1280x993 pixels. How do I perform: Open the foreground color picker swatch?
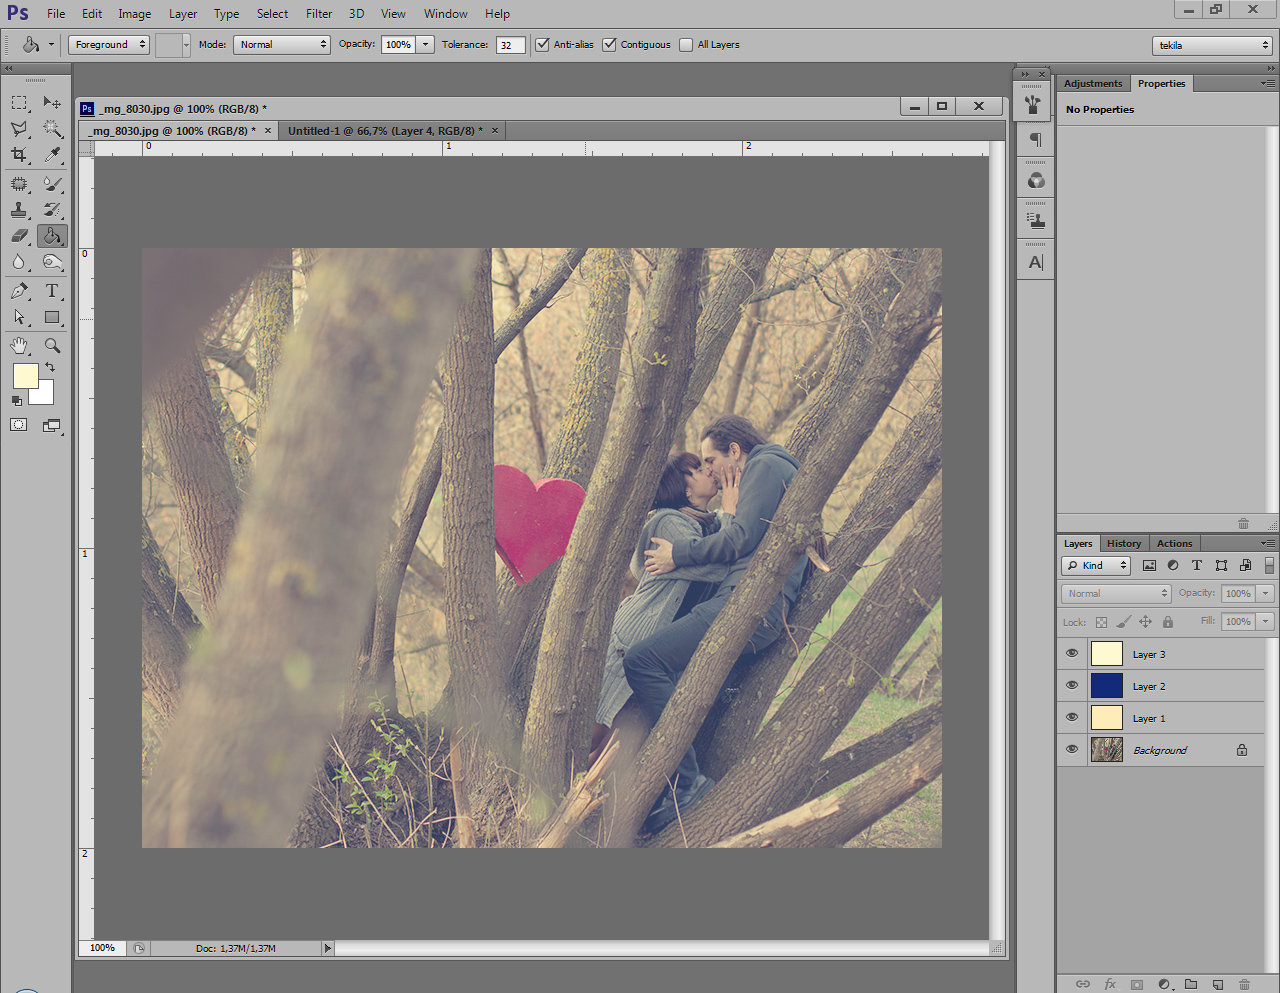[24, 374]
